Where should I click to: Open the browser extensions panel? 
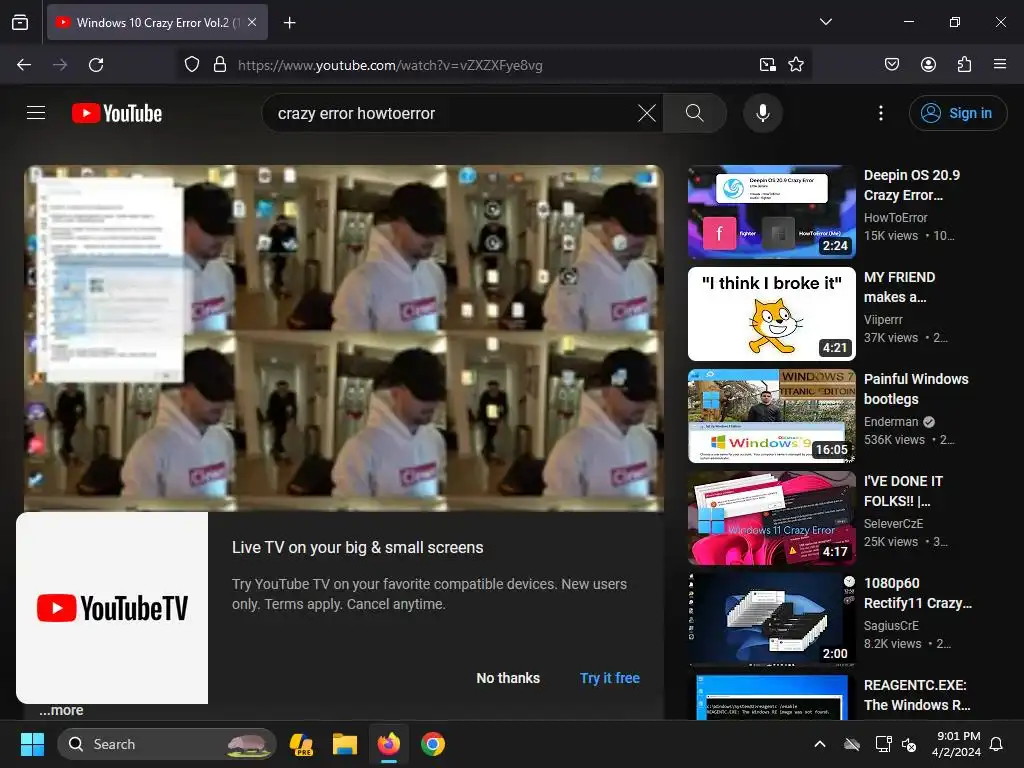point(964,65)
